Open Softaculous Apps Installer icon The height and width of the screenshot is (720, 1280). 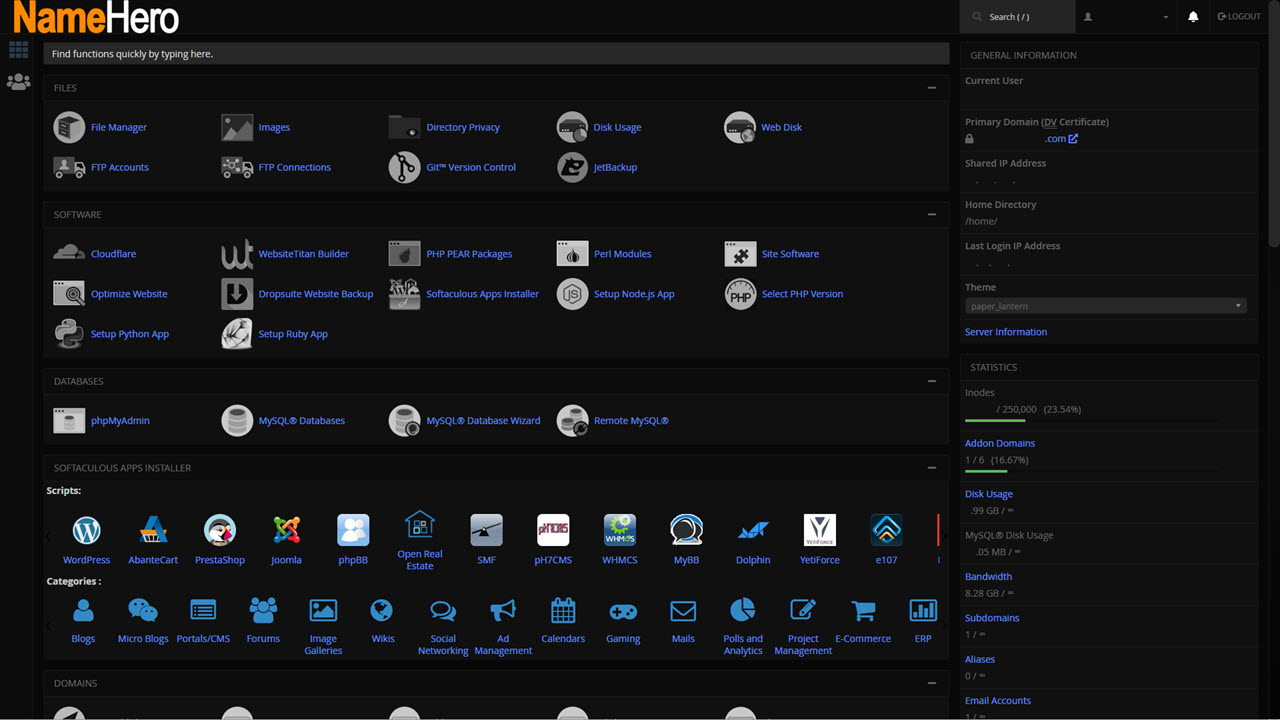(x=405, y=294)
